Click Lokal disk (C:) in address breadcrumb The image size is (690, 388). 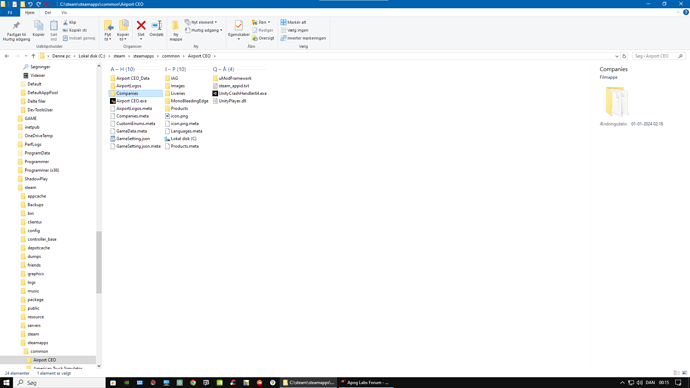(92, 56)
